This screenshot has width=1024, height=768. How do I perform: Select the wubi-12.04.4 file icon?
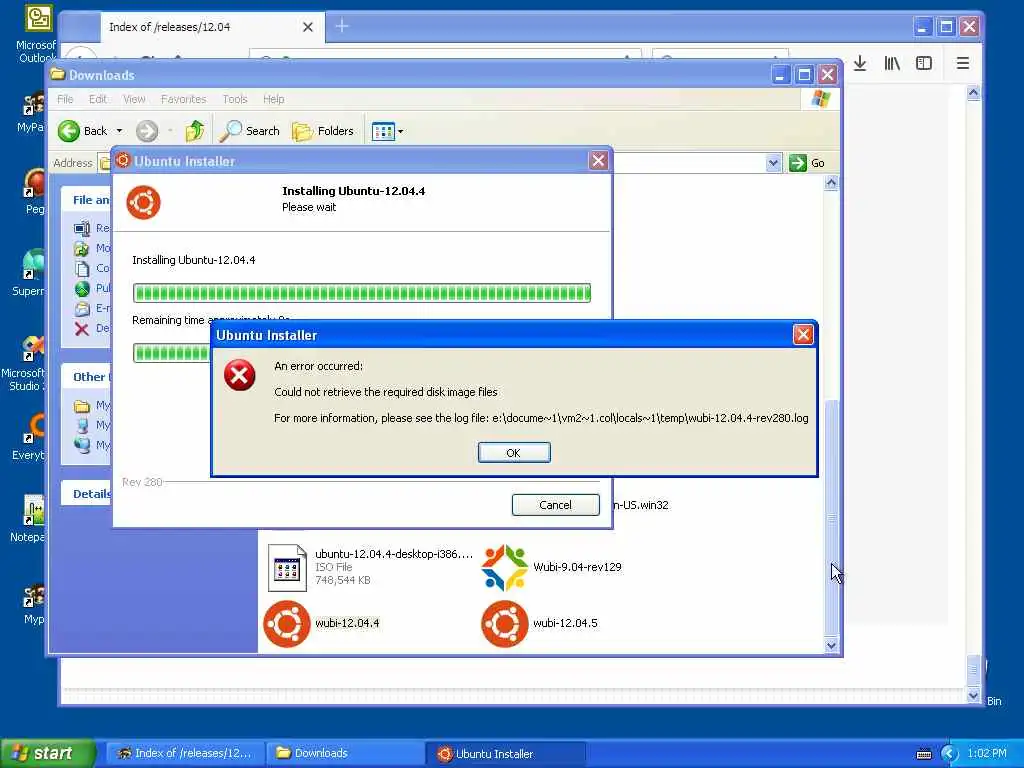[x=287, y=624]
